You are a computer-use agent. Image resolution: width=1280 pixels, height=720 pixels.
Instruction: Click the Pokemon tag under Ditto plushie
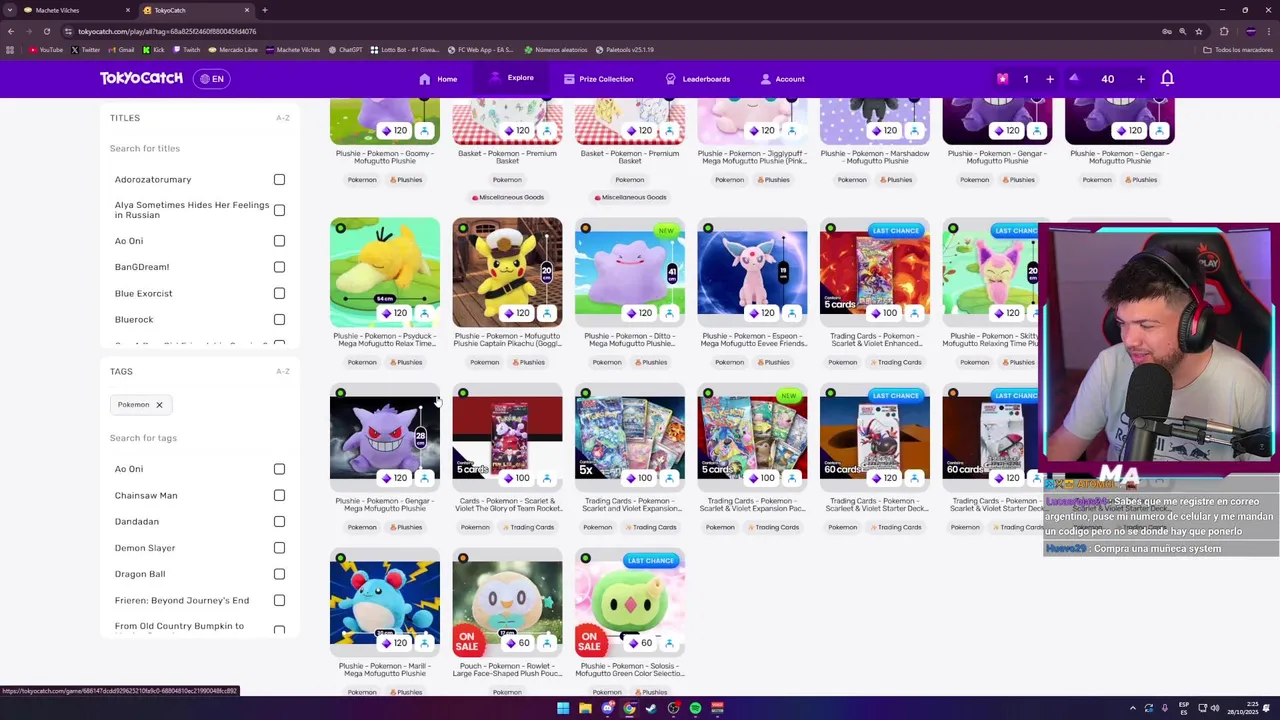(607, 362)
